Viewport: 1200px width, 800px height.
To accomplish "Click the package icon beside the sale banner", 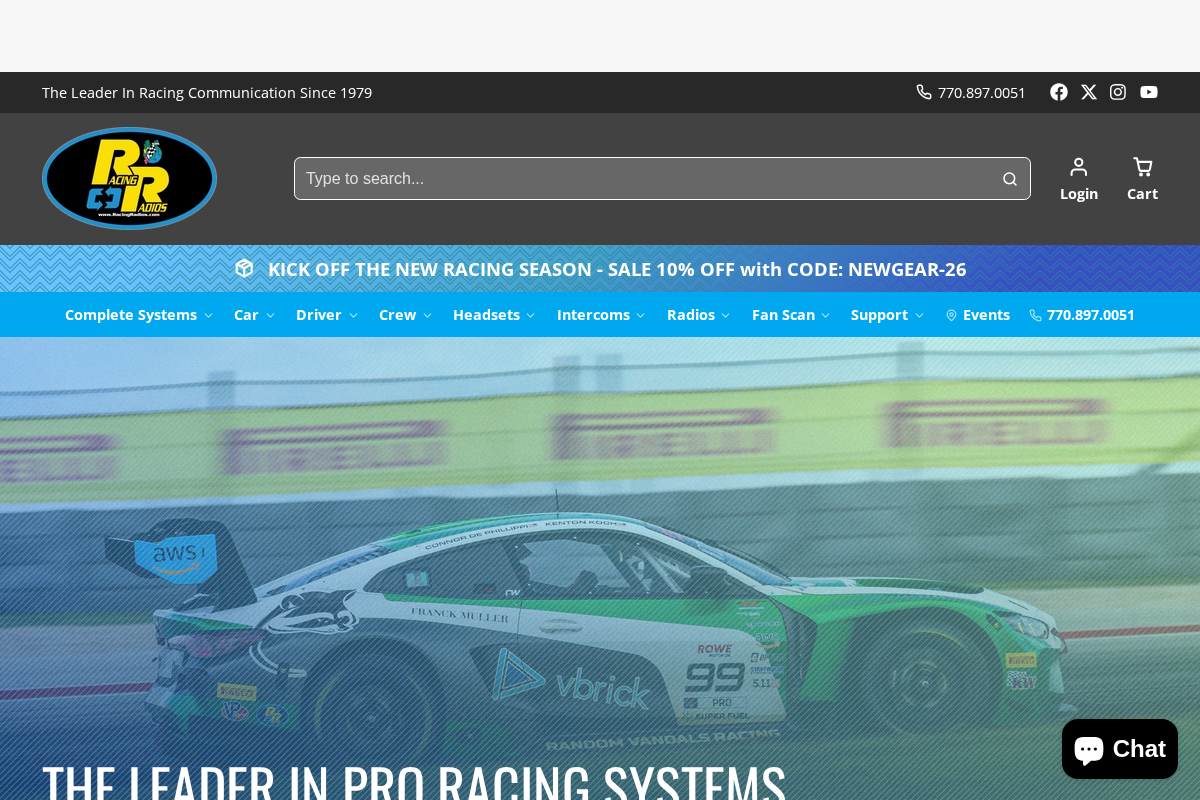I will (x=244, y=268).
